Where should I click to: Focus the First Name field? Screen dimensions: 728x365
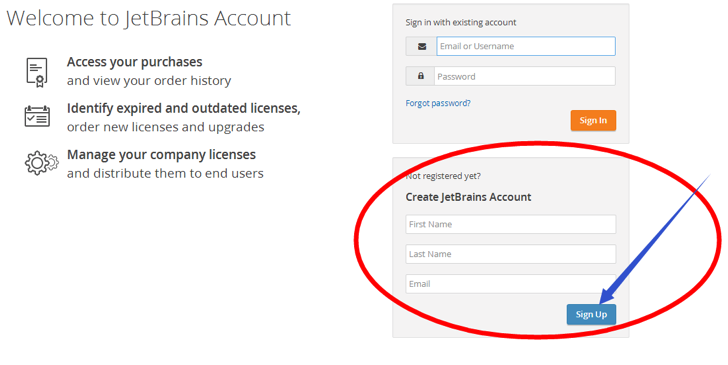[x=511, y=224]
